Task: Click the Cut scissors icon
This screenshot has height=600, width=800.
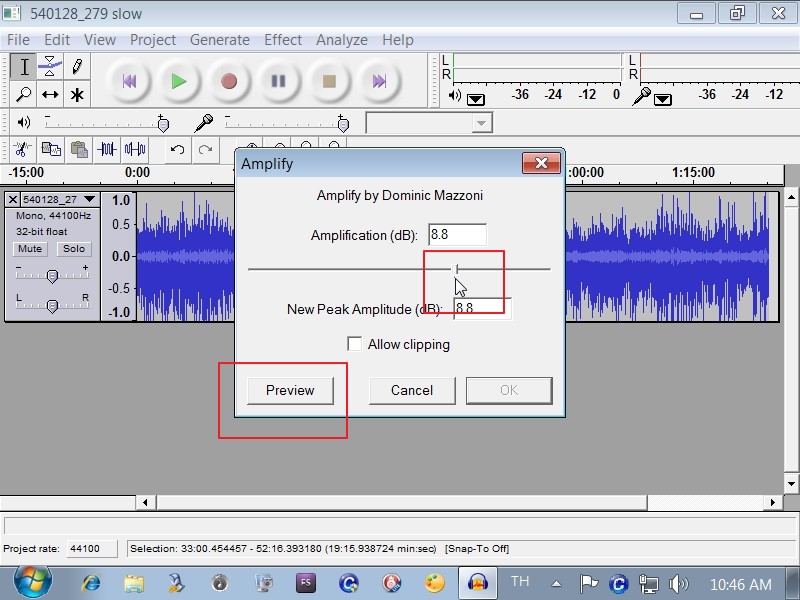Action: [x=22, y=149]
